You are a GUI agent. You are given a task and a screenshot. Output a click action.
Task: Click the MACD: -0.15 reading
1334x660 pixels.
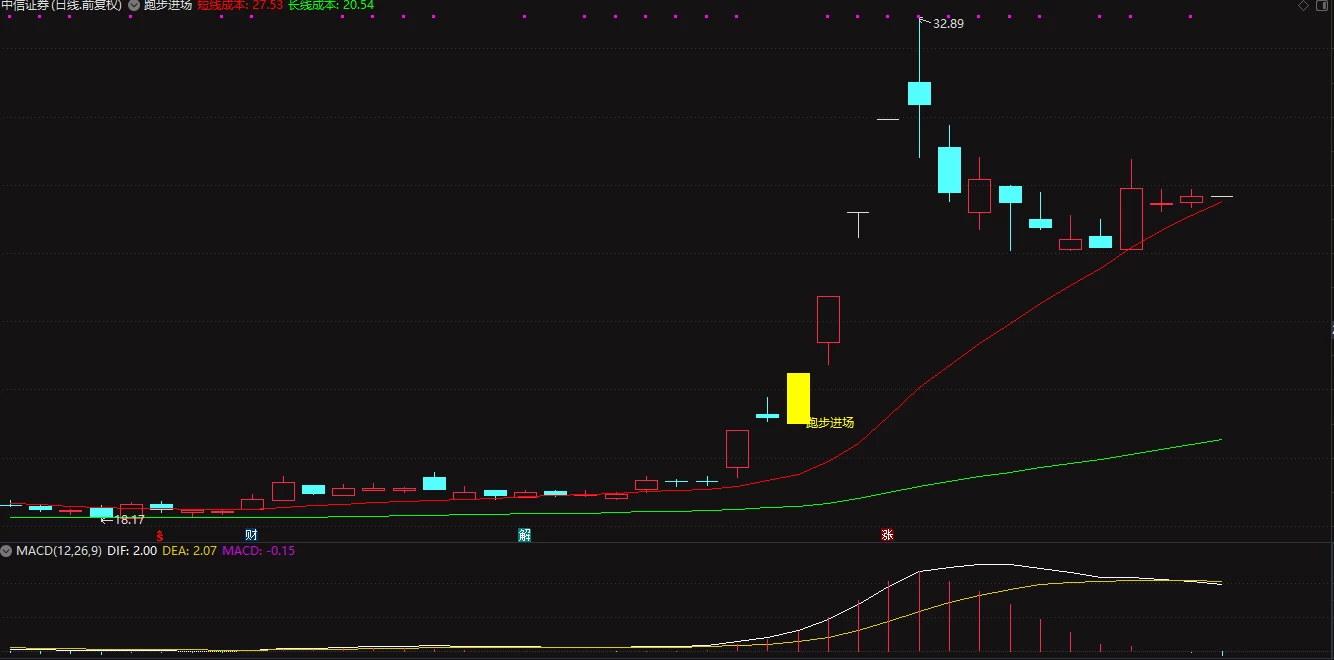[259, 551]
